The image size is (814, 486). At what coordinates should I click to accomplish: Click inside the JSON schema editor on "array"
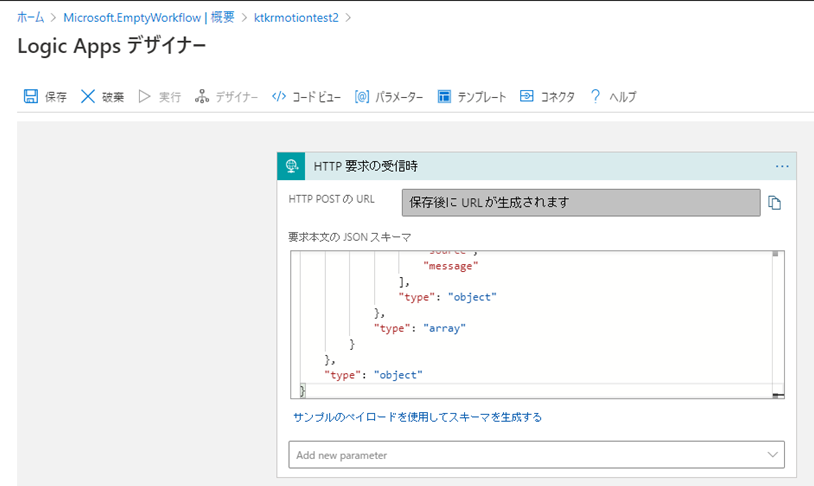pos(444,328)
